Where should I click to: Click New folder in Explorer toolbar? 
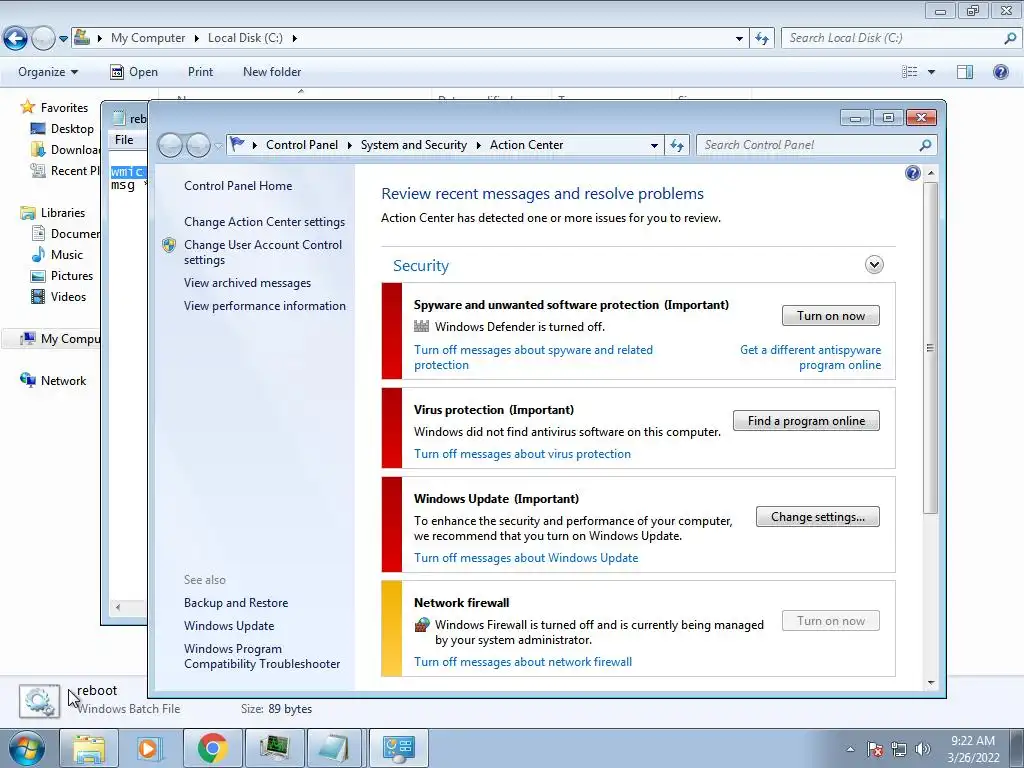click(x=272, y=72)
